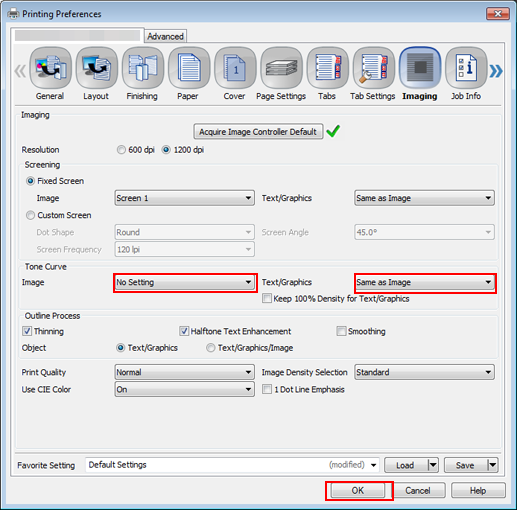The height and width of the screenshot is (510, 517).
Task: Confirm settings with OK
Action: click(x=358, y=490)
